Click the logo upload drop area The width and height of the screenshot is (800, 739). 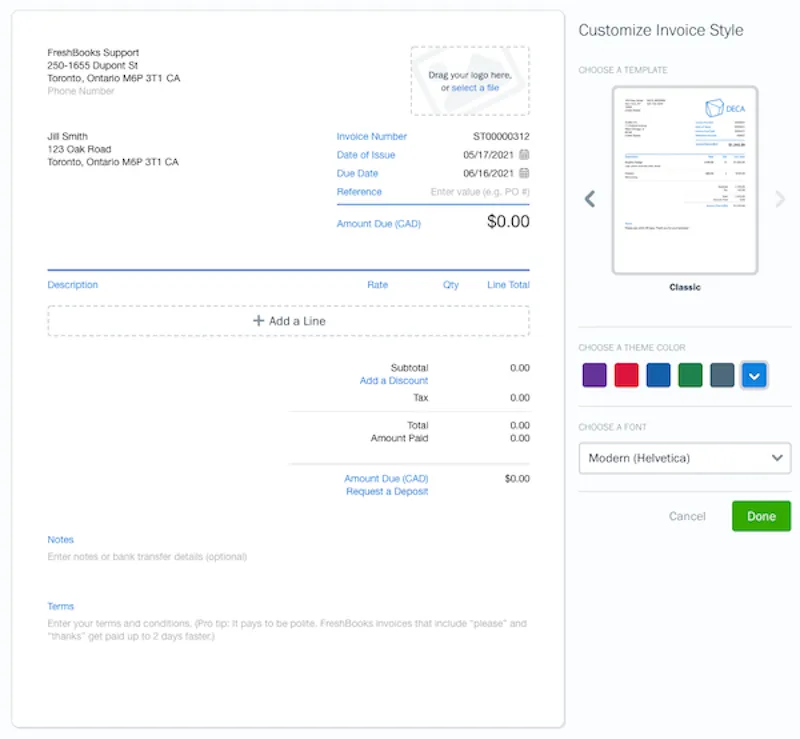pyautogui.click(x=470, y=81)
